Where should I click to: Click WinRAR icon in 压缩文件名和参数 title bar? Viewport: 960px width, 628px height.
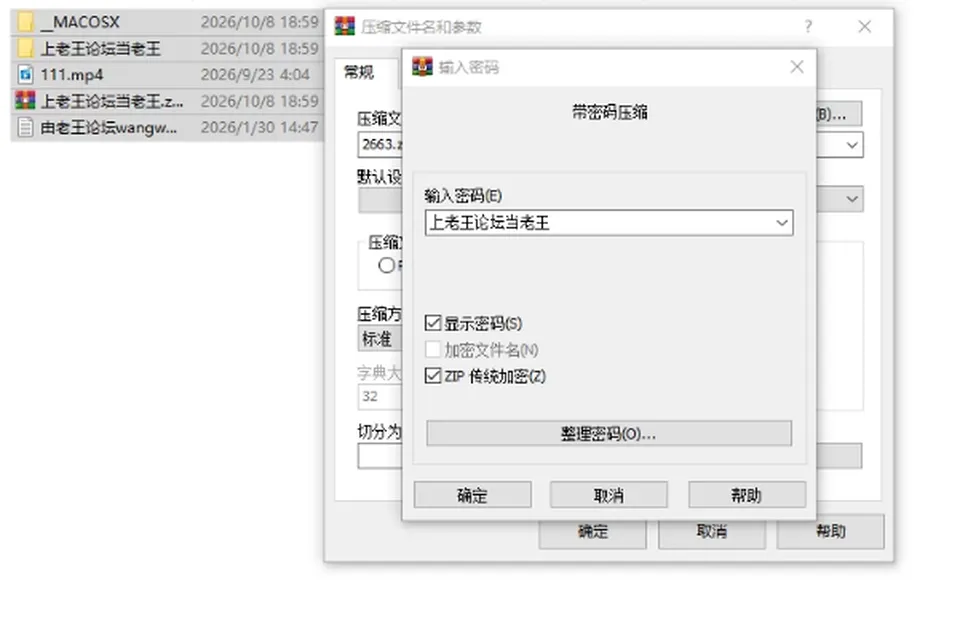(345, 26)
